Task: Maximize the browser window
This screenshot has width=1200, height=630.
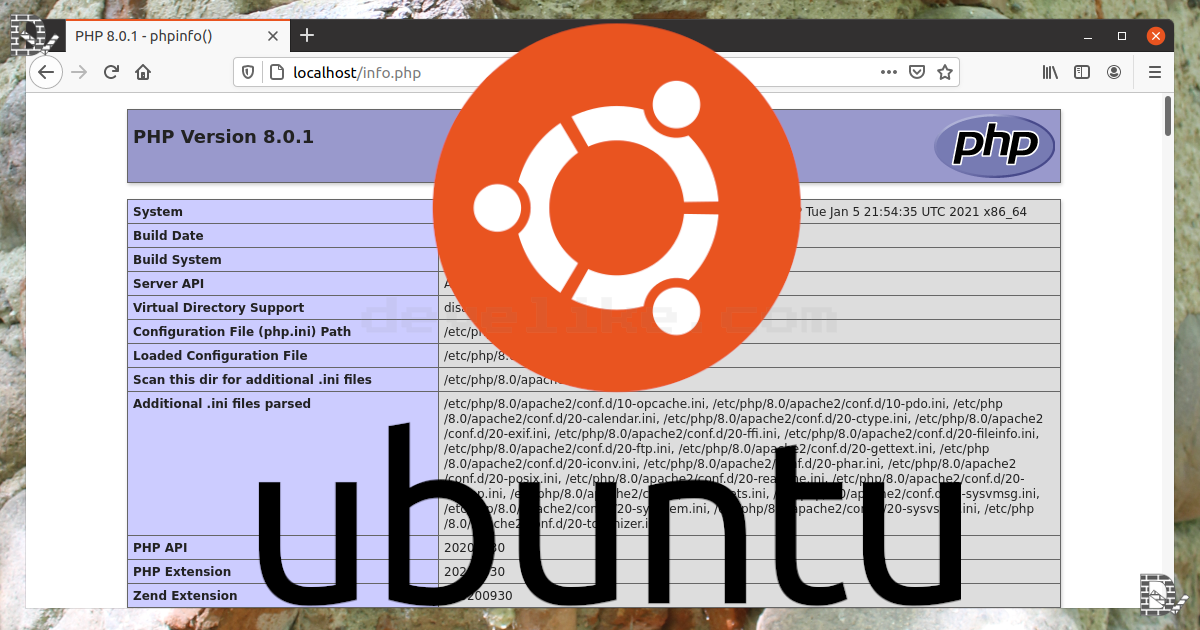Action: pyautogui.click(x=1122, y=36)
